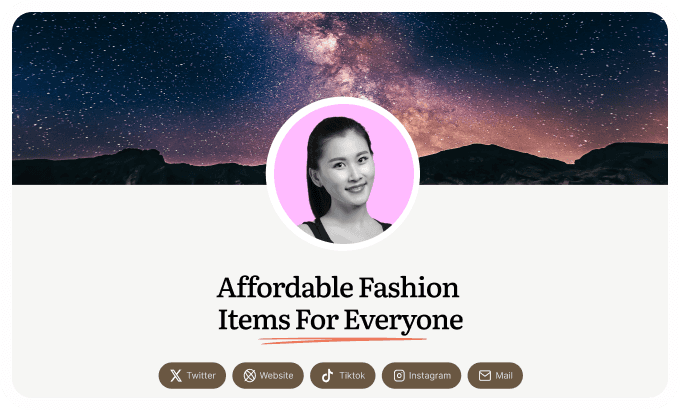680x410 pixels.
Task: Click the bright Milky Way core
Action: pos(323,46)
